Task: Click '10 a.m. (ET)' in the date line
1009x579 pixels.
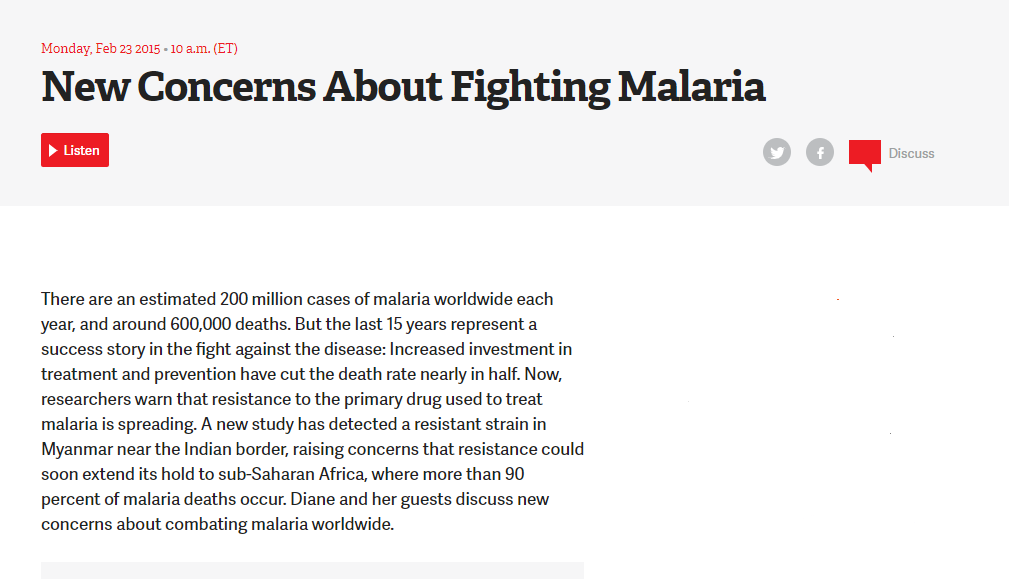Action: pyautogui.click(x=207, y=48)
